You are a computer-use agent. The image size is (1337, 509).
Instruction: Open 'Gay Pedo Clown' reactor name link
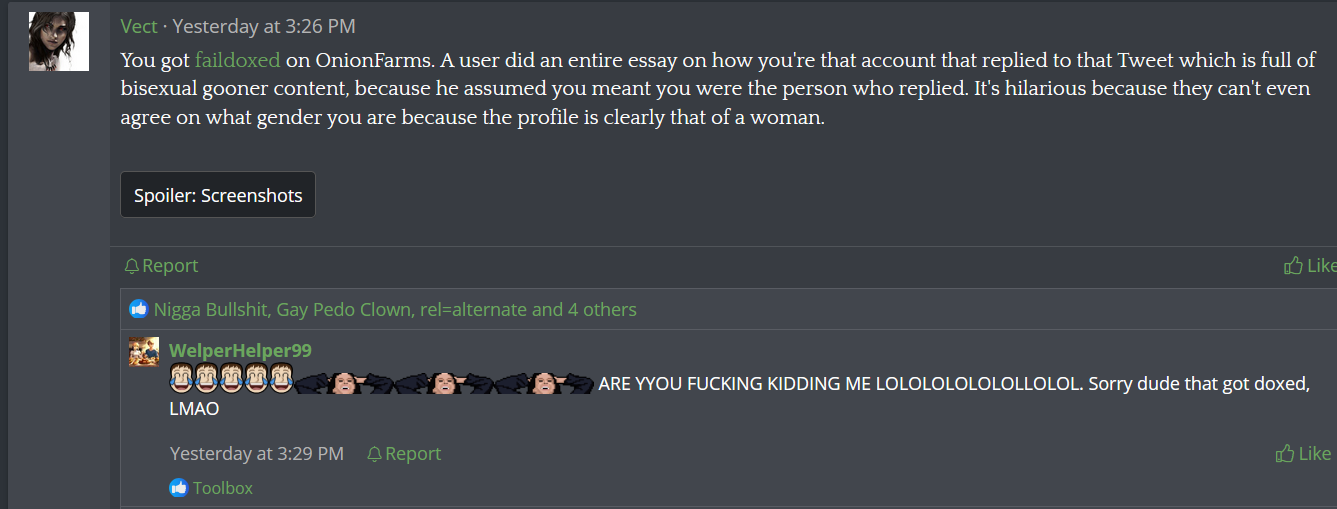pyautogui.click(x=344, y=309)
